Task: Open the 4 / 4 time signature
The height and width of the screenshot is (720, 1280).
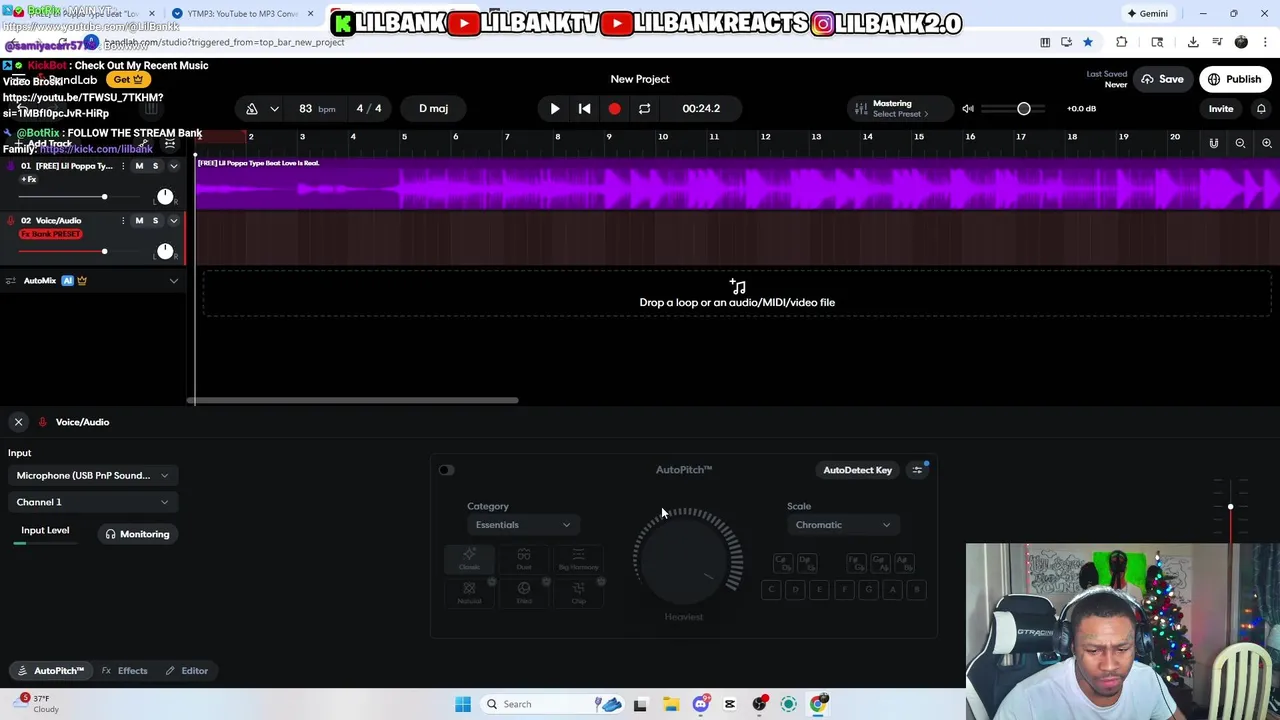Action: click(x=369, y=108)
